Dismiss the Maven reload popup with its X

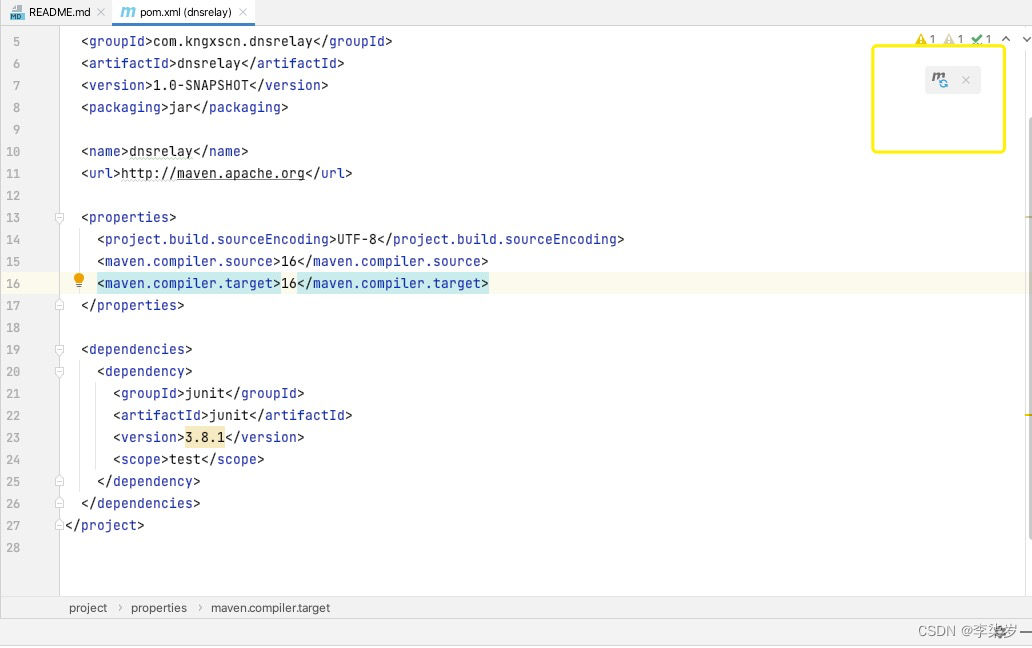coord(965,80)
